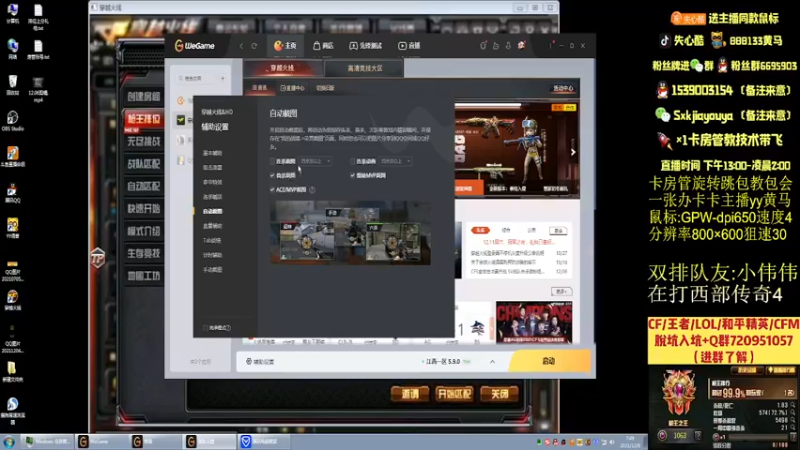
Task: Click the orange news category pill
Action: coord(480,231)
